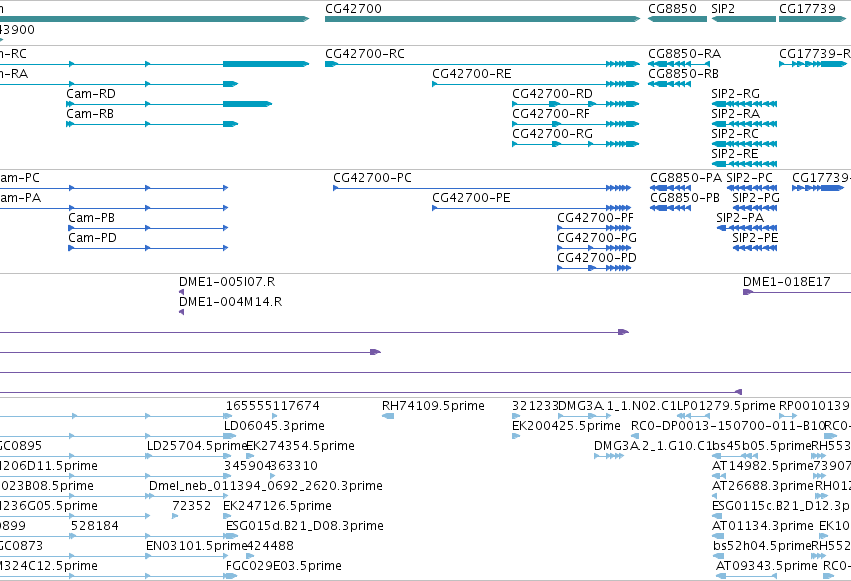Image resolution: width=851 pixels, height=581 pixels.
Task: Select the EK247126.5prime EST label
Action: point(277,506)
